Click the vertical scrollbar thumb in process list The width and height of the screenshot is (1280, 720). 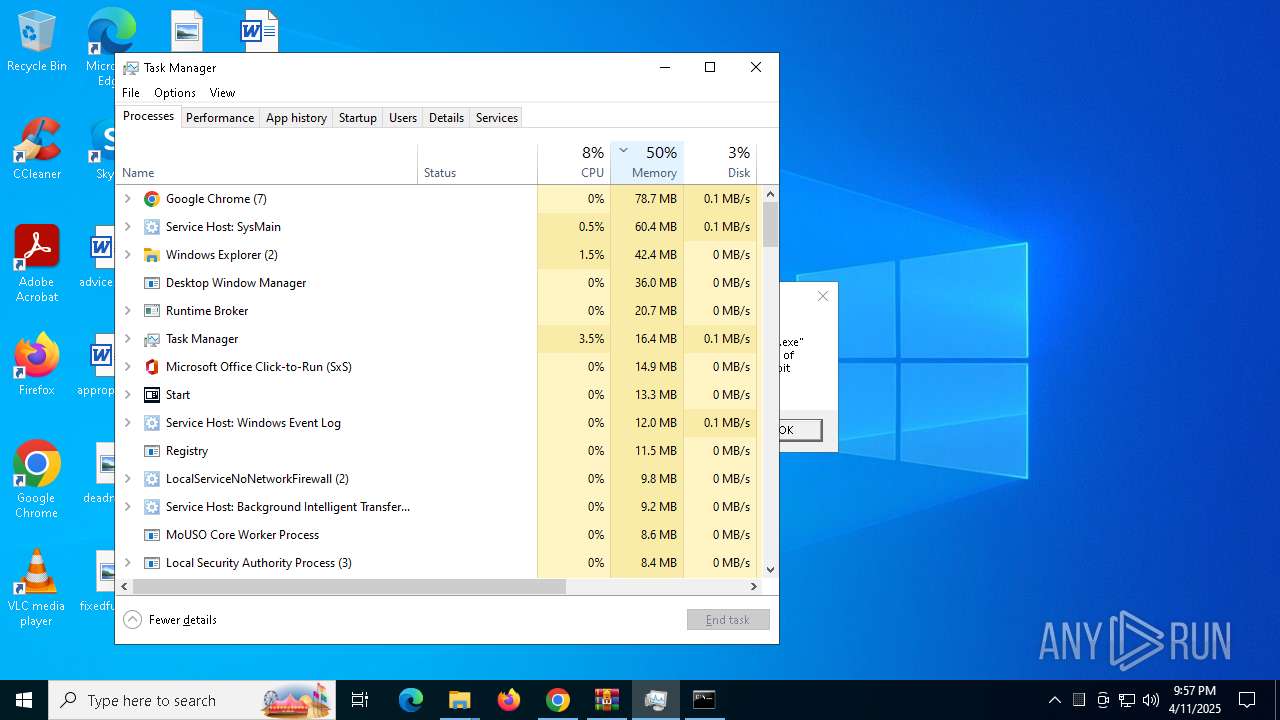(771, 224)
